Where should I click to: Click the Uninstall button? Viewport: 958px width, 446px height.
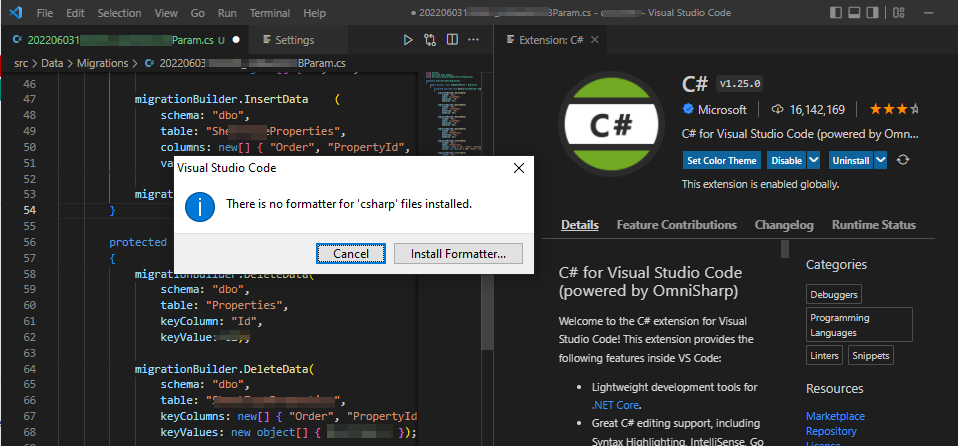click(851, 160)
